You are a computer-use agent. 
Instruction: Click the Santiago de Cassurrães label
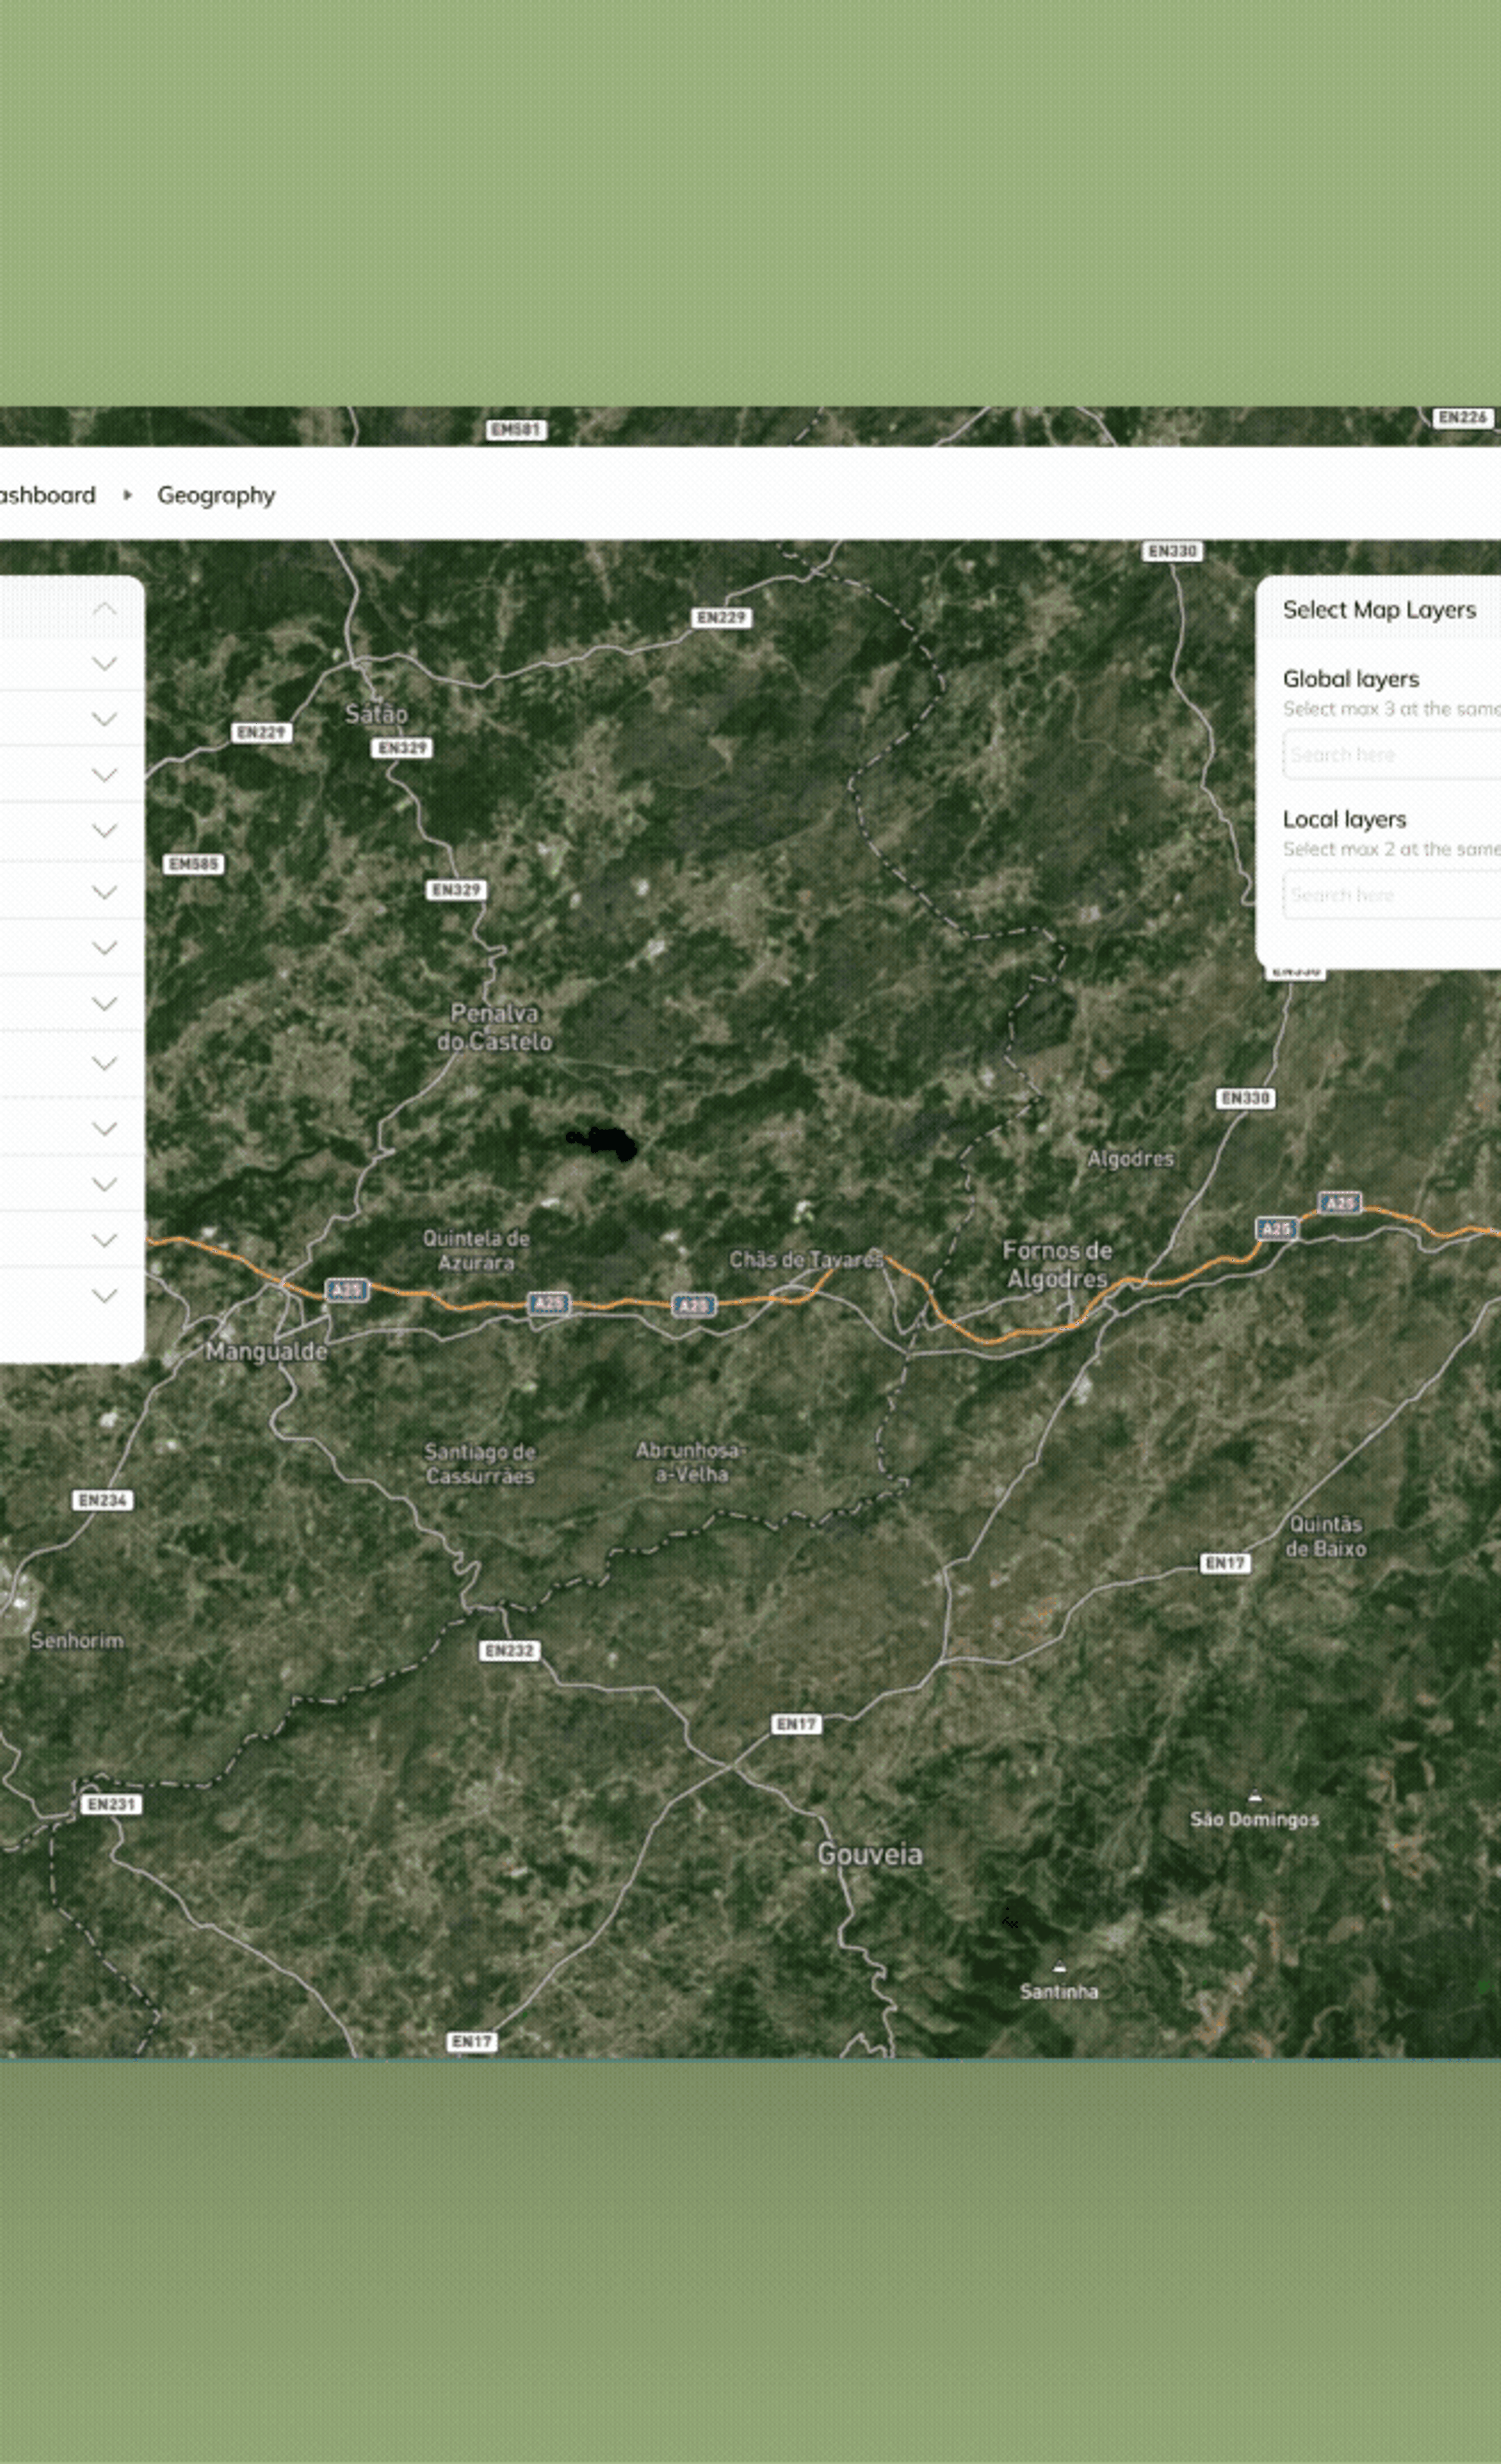click(480, 1463)
